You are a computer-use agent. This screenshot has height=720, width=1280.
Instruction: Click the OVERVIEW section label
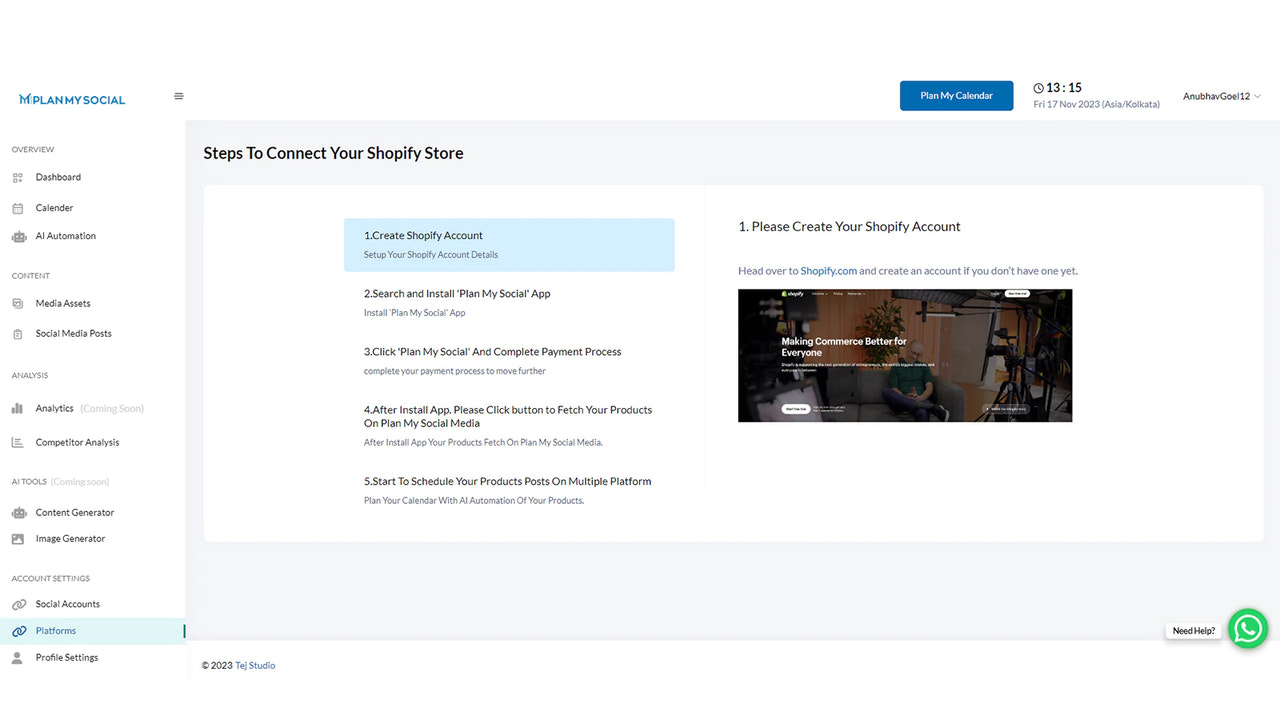point(33,150)
